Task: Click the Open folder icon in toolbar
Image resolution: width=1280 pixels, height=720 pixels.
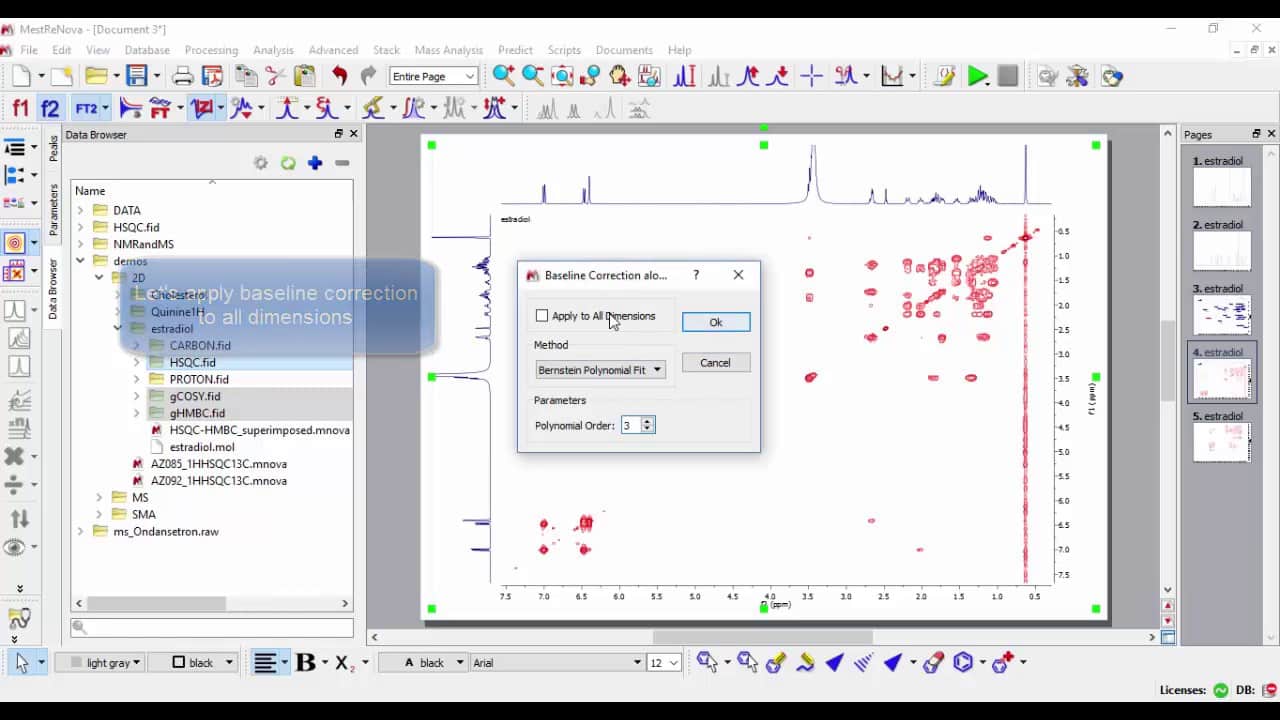Action: [x=96, y=76]
